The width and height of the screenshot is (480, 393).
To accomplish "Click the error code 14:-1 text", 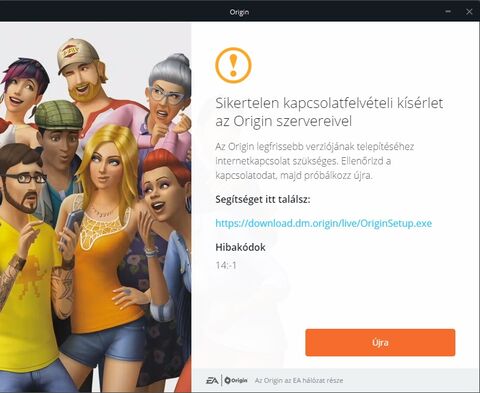I will pos(226,265).
